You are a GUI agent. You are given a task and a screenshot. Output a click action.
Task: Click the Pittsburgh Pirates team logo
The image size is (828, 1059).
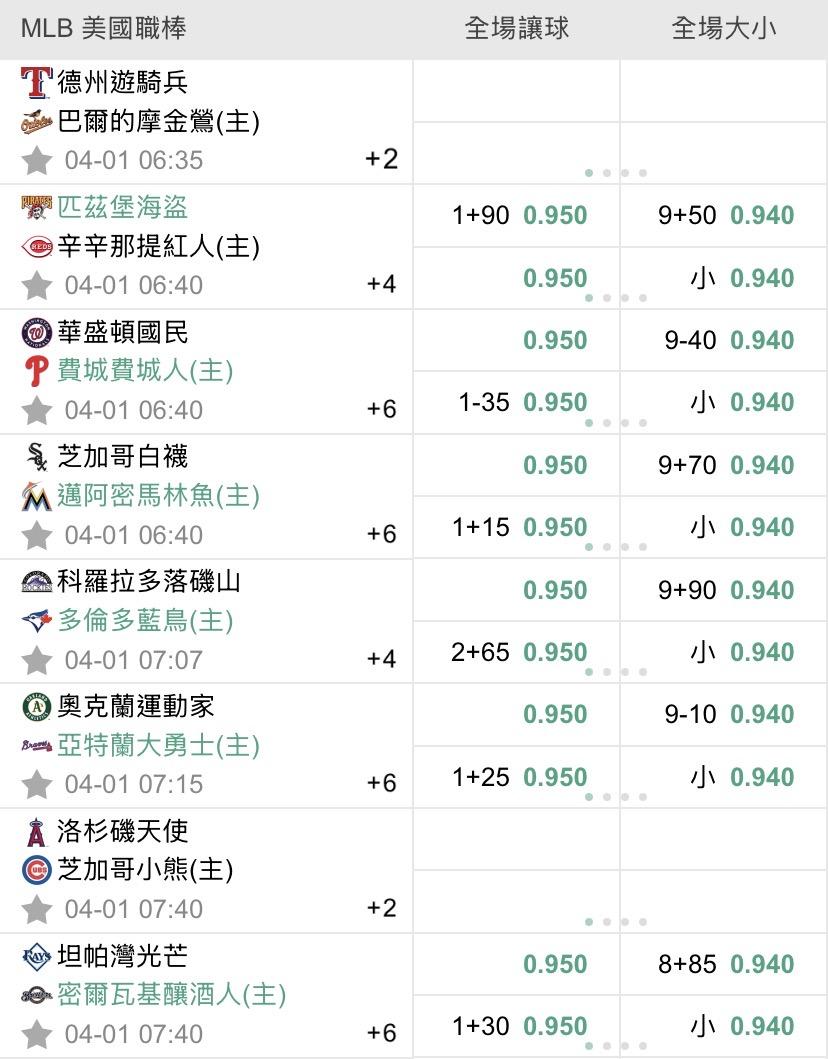point(36,207)
